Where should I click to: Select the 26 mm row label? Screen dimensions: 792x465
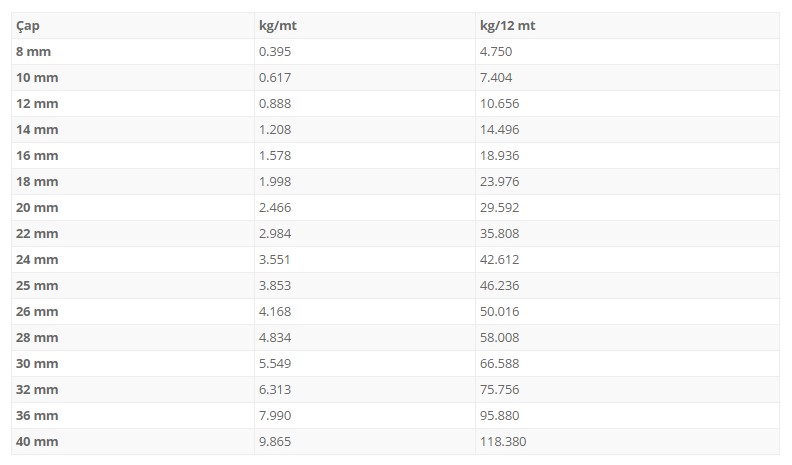click(37, 312)
